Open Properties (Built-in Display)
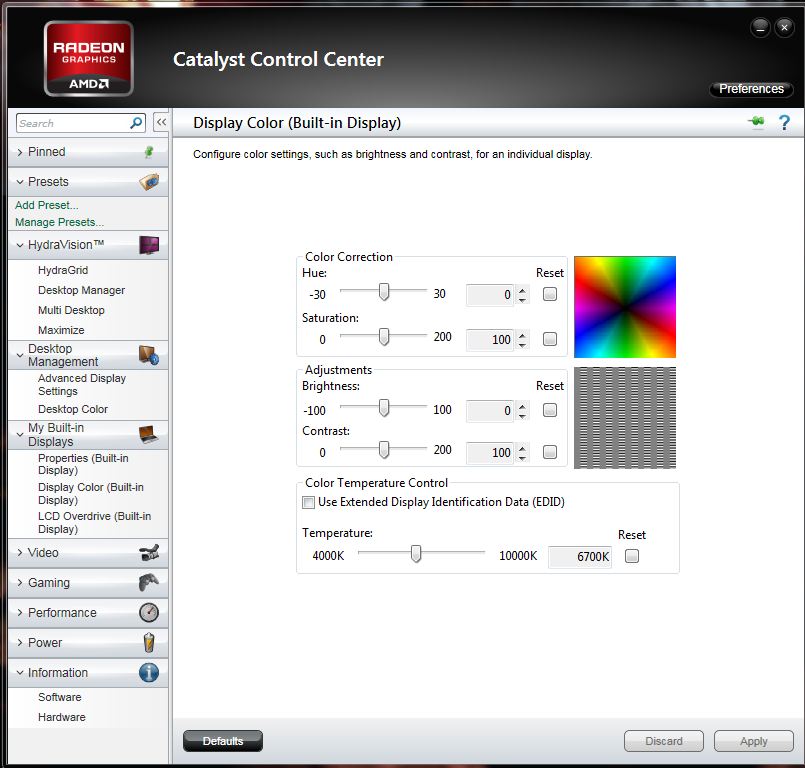The image size is (805, 768). point(83,464)
